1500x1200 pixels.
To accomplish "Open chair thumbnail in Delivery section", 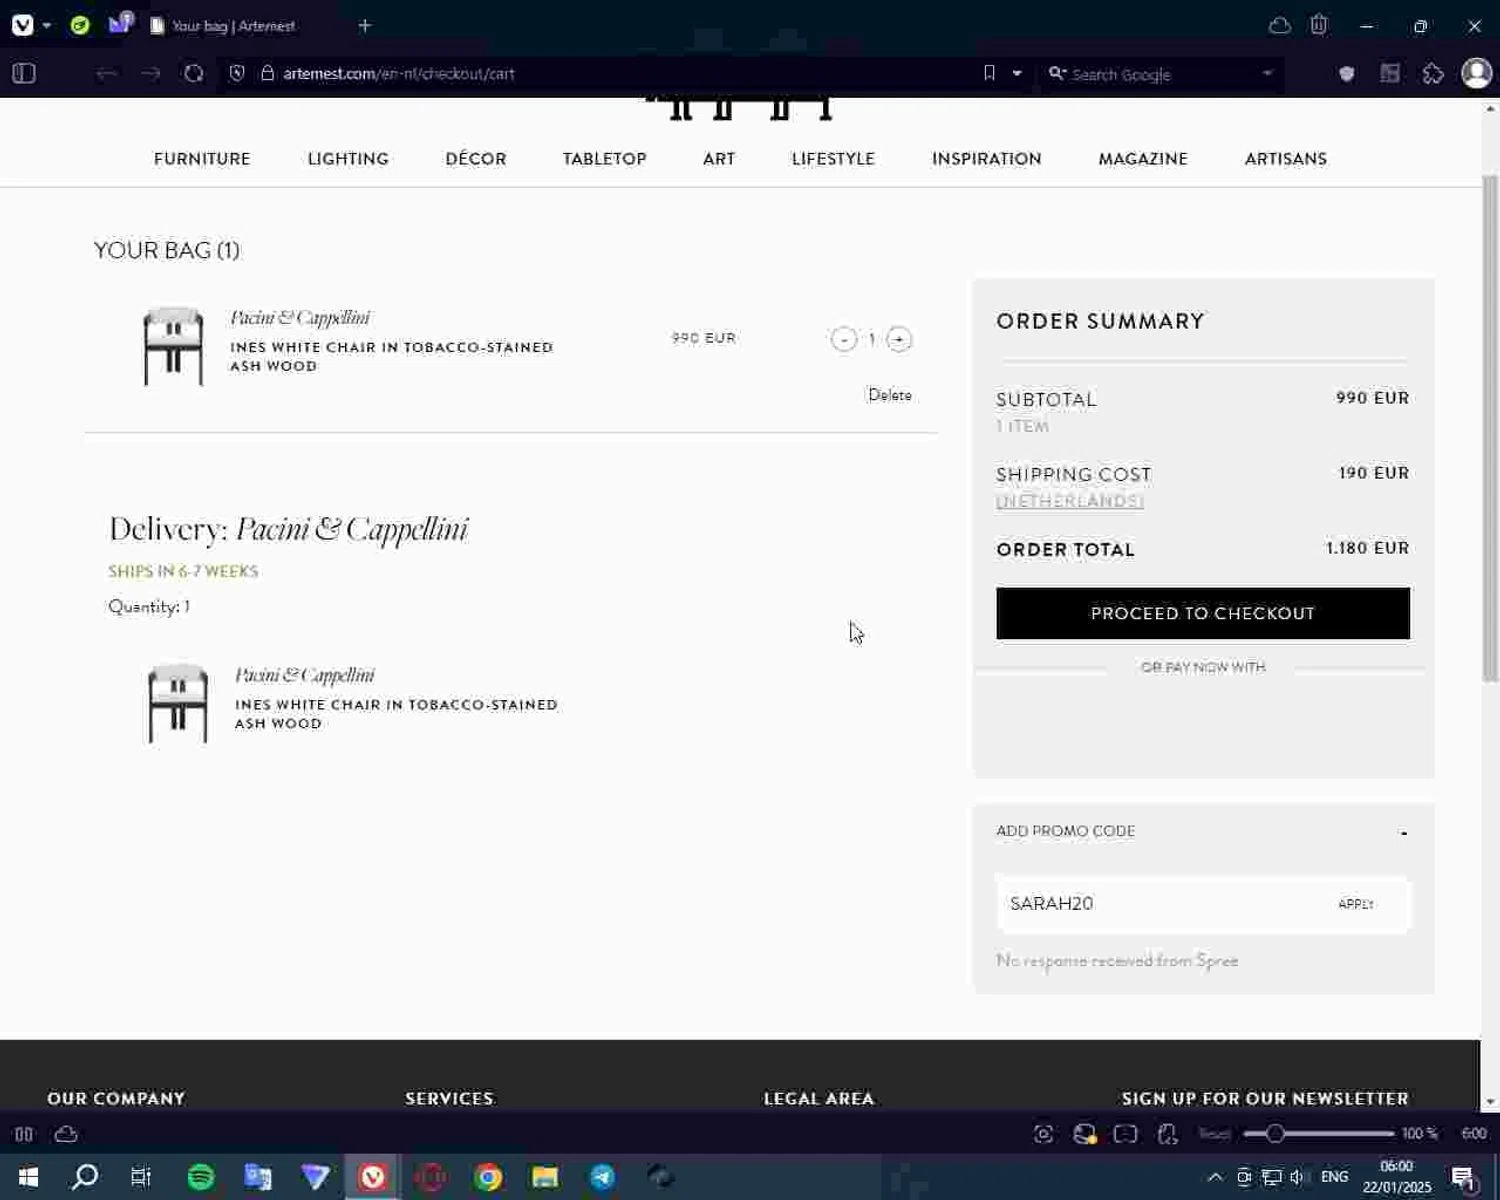I will click(x=178, y=704).
